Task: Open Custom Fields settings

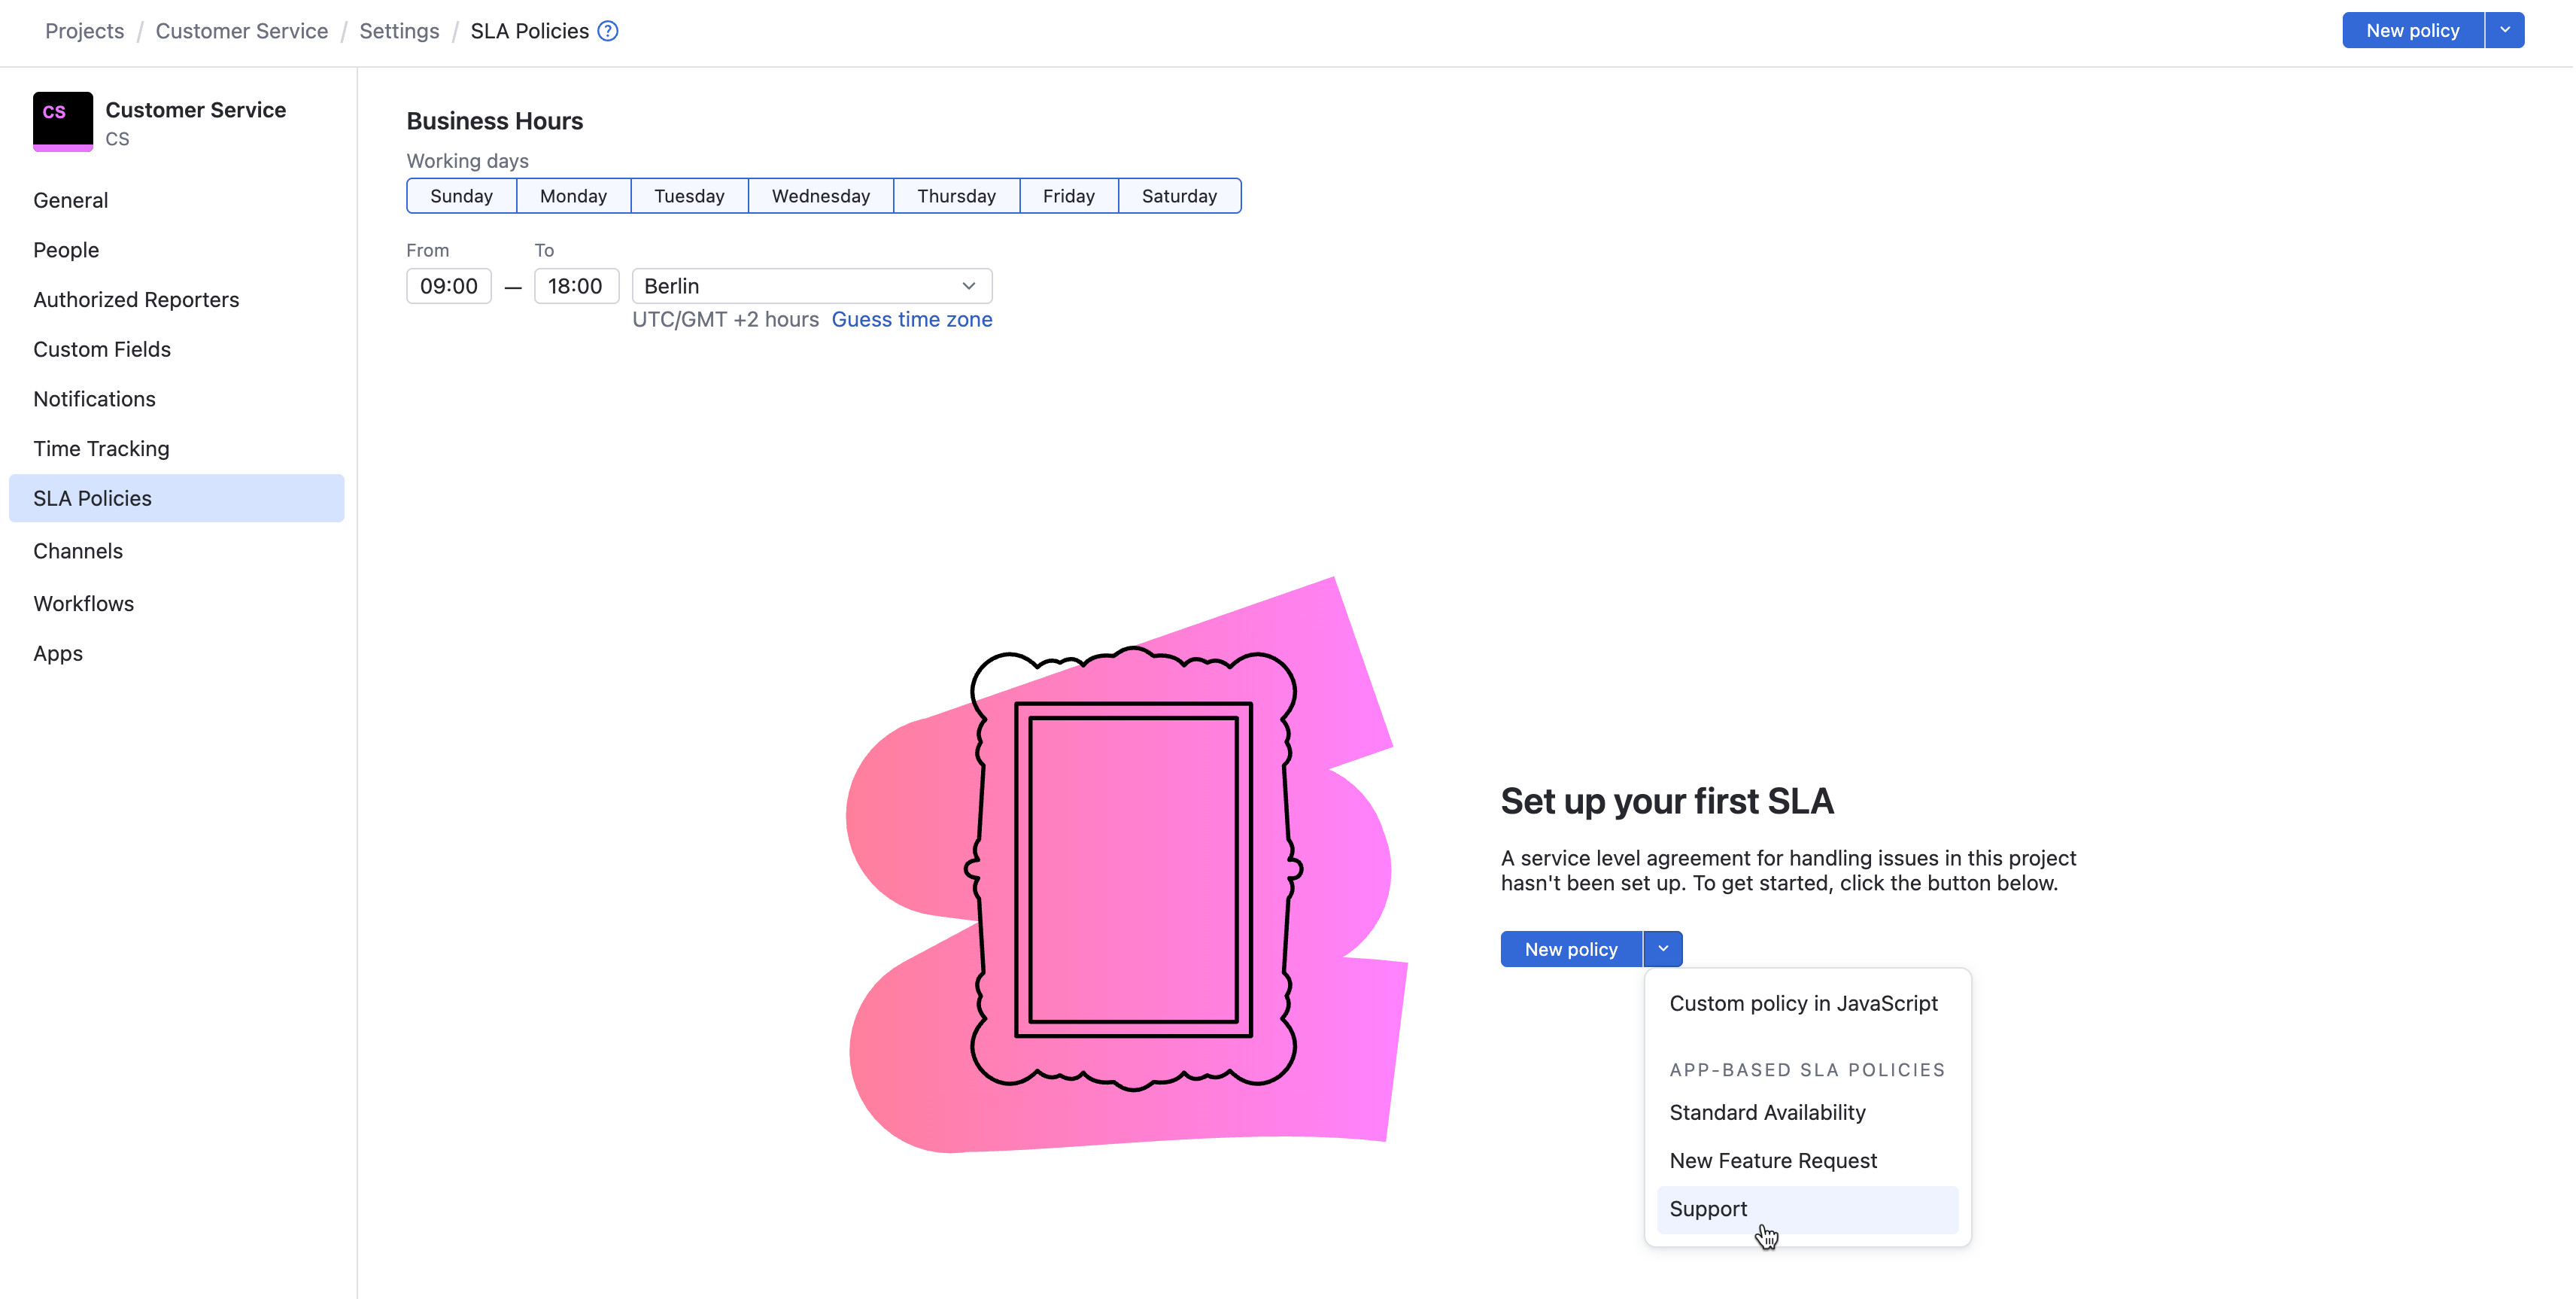Action: [x=177, y=349]
